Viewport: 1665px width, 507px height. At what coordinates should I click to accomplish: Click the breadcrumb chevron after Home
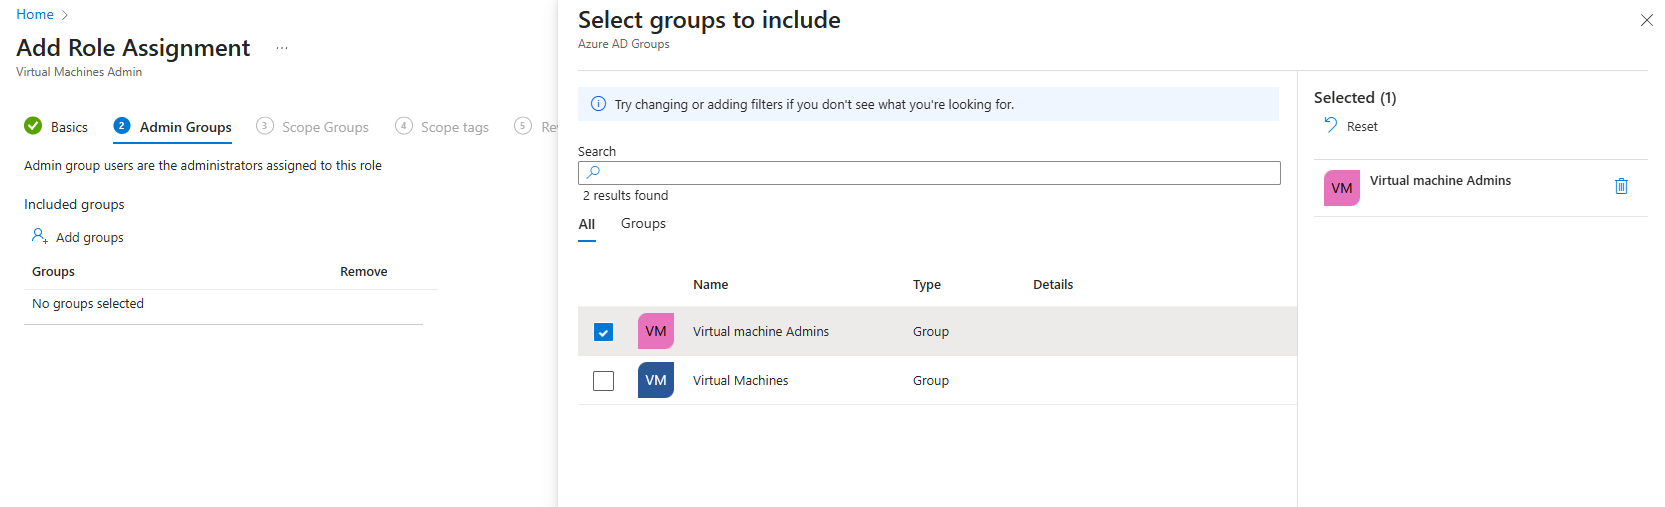(65, 15)
